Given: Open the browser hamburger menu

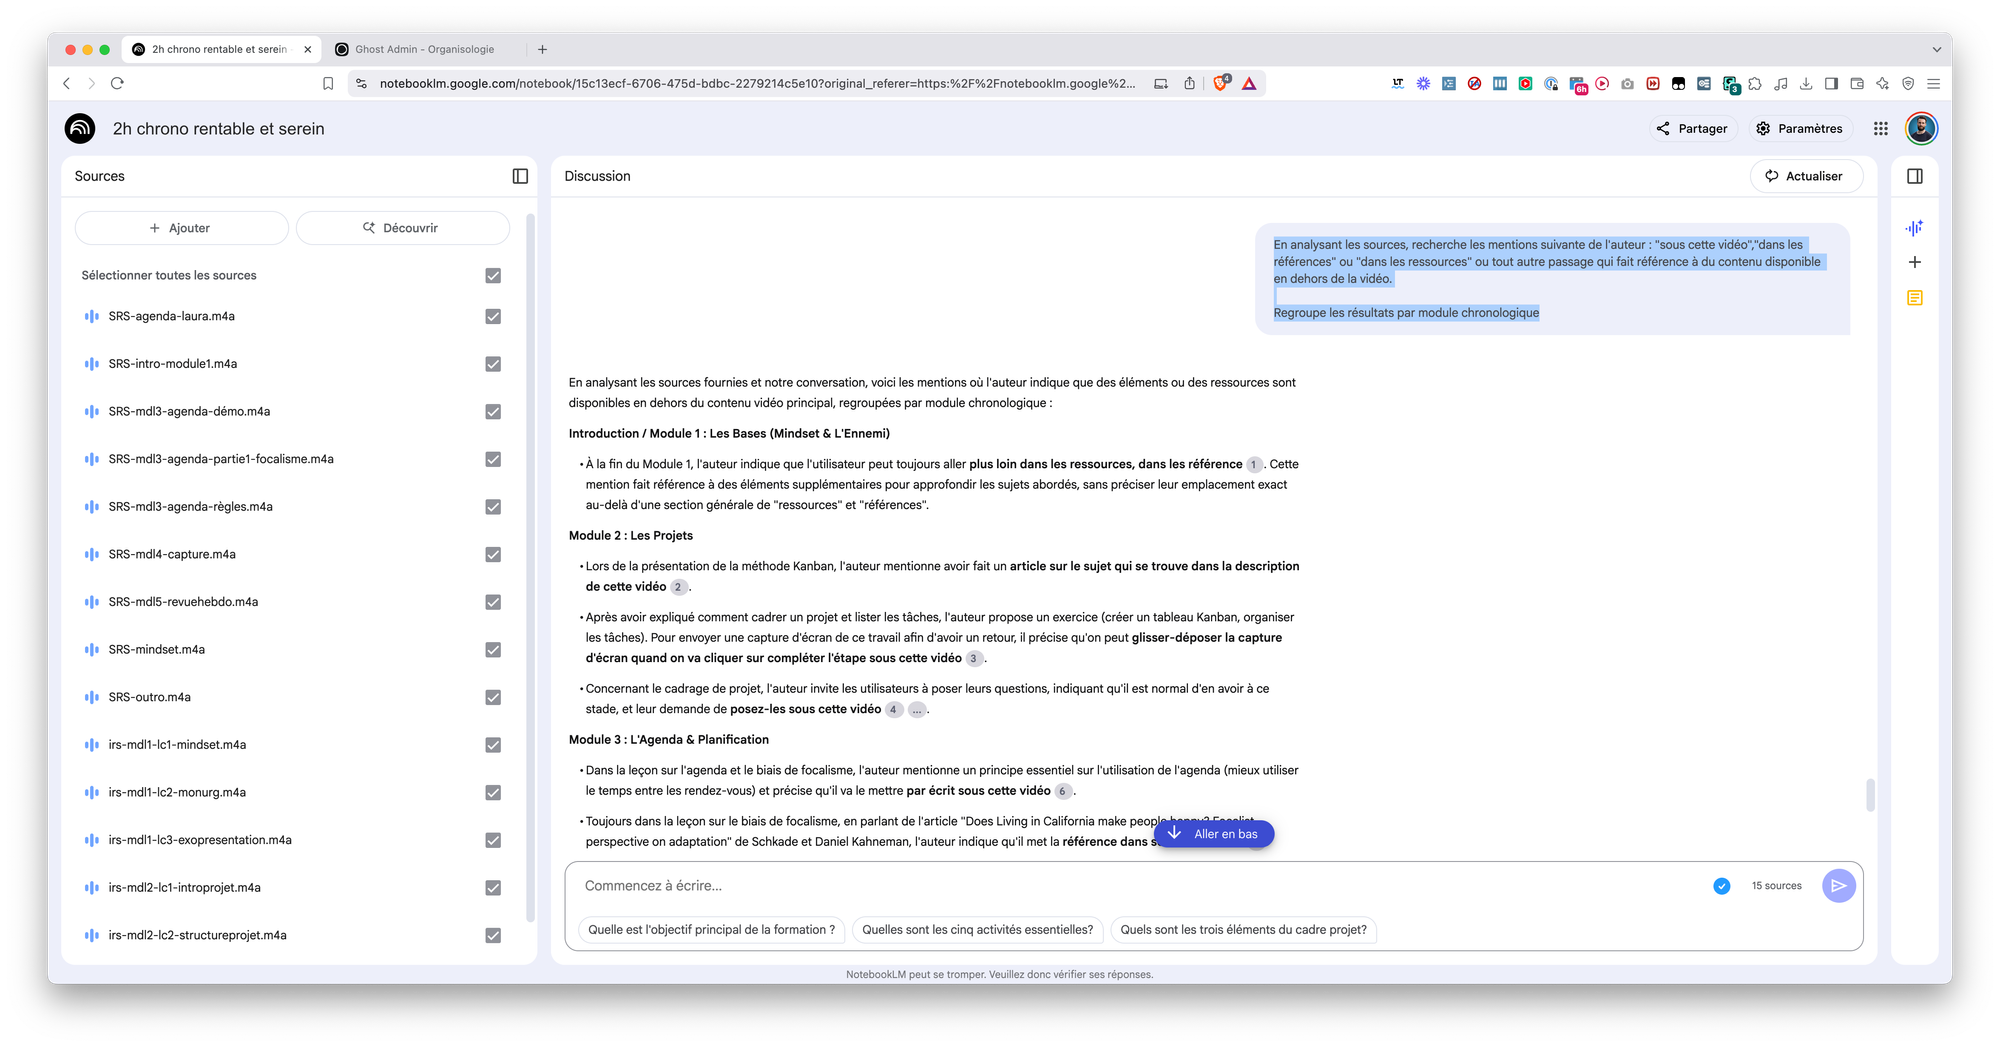Looking at the screenshot, I should [x=1933, y=84].
